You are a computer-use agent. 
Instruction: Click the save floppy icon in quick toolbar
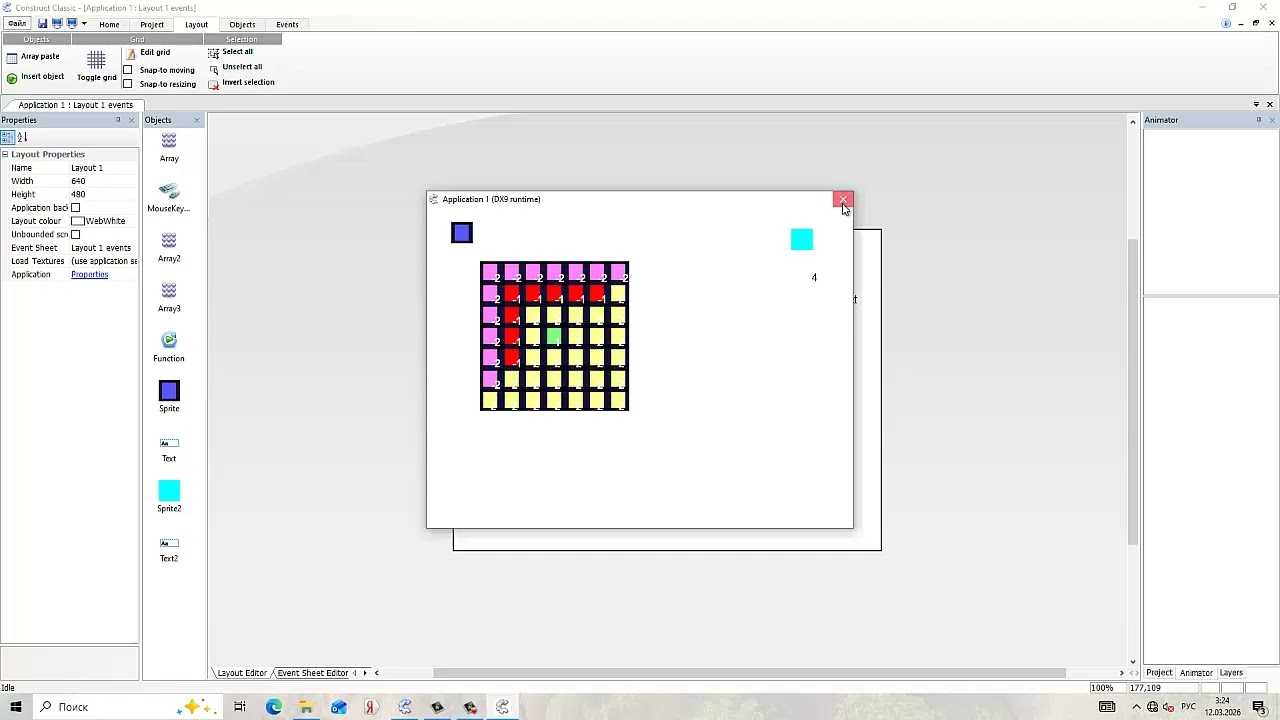43,23
